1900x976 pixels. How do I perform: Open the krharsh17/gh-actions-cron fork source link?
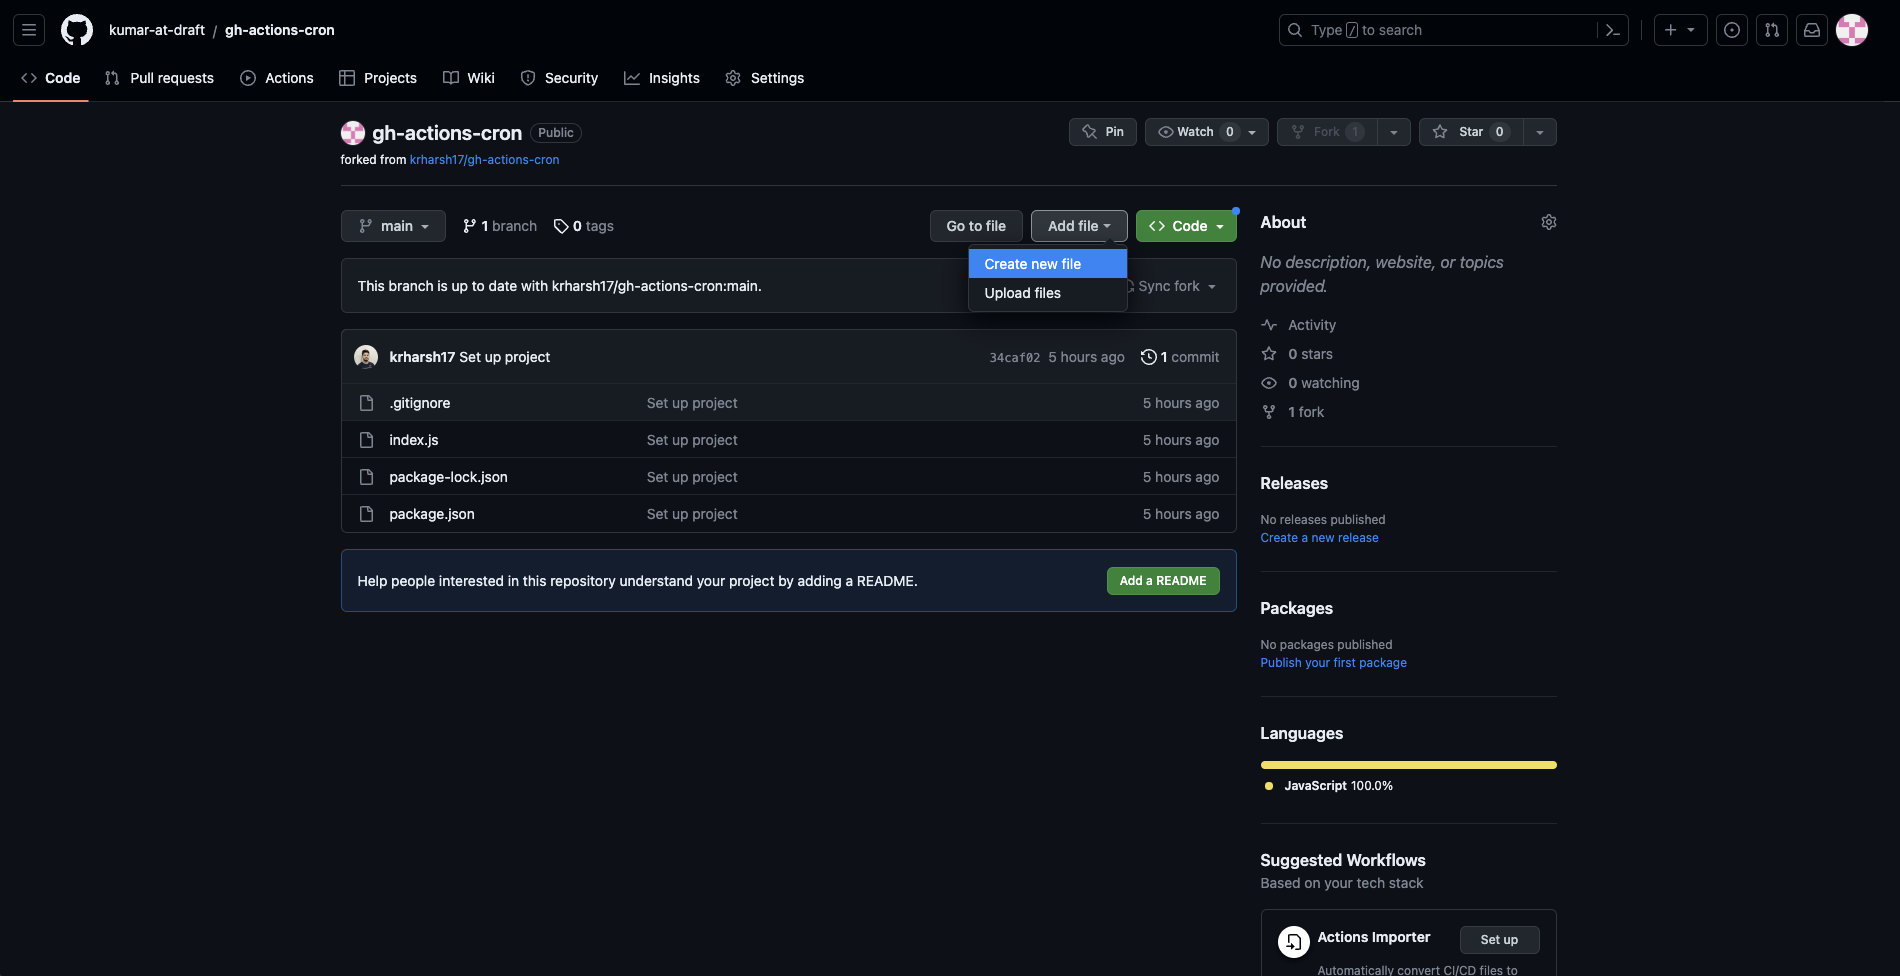[x=484, y=160]
